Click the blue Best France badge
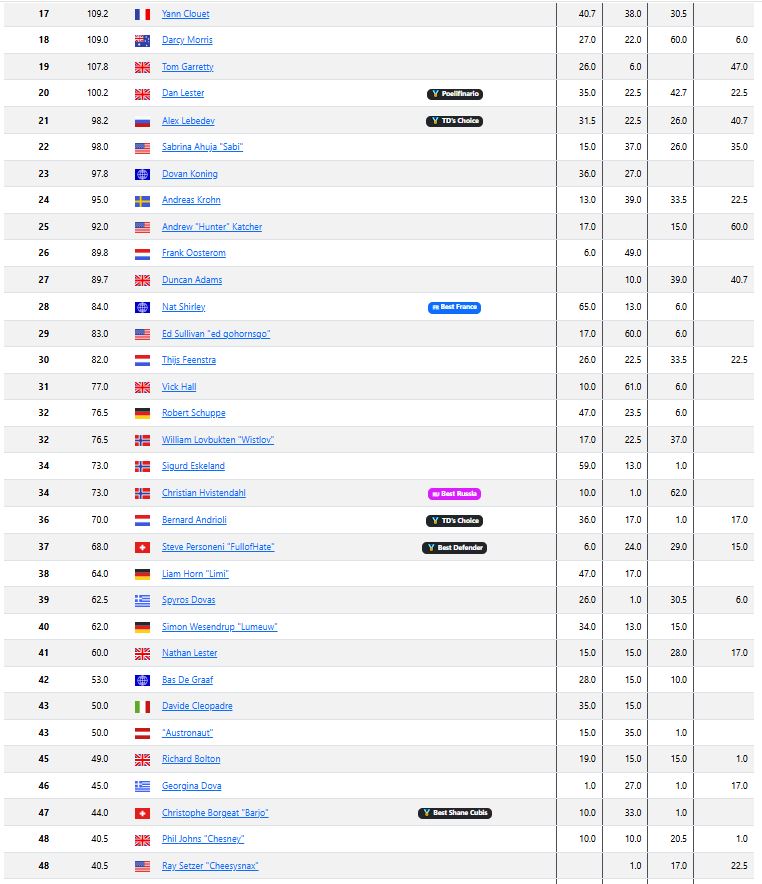The height and width of the screenshot is (884, 762). point(455,307)
